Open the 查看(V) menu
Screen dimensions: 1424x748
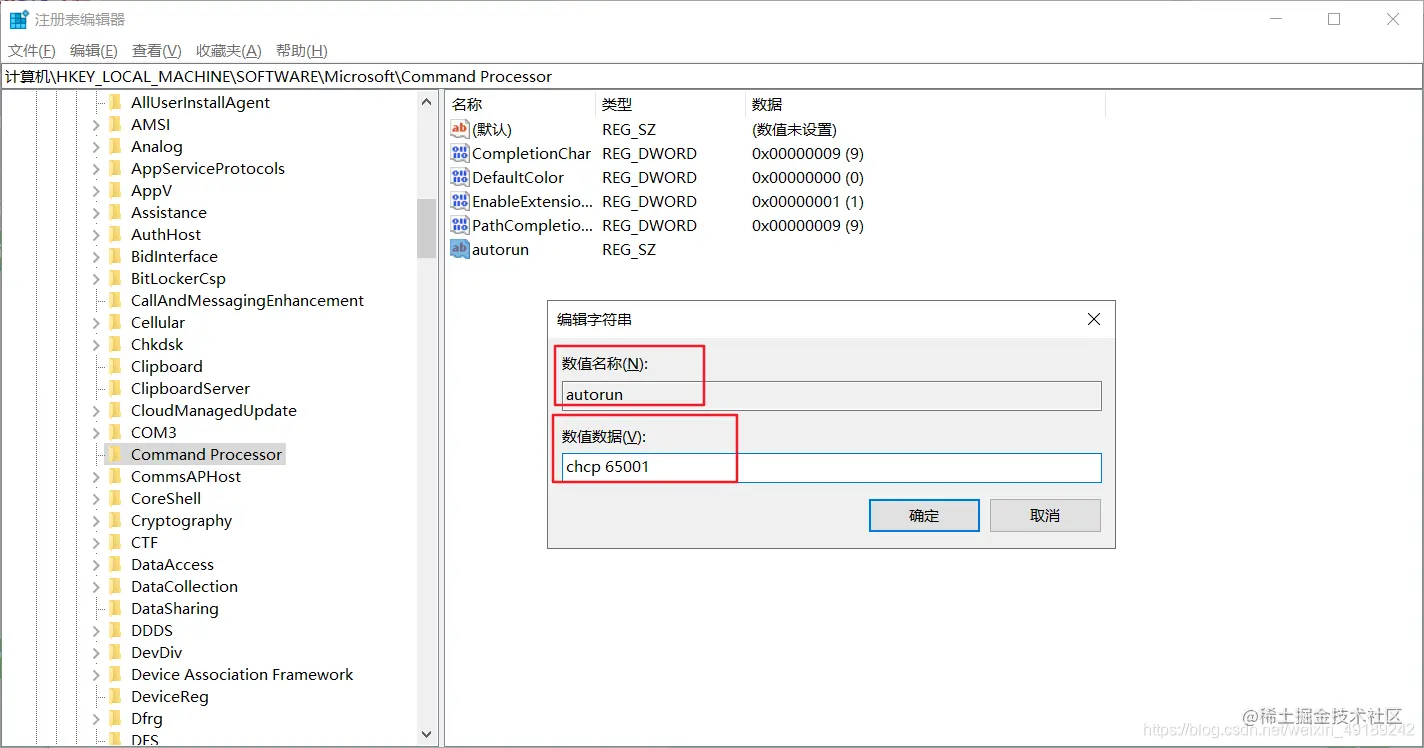point(157,51)
